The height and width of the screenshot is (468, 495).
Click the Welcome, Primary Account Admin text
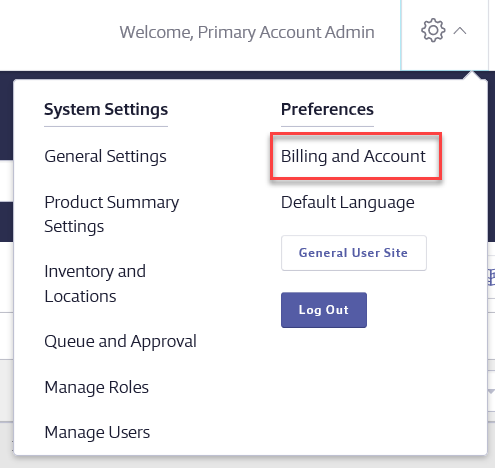coord(247,32)
